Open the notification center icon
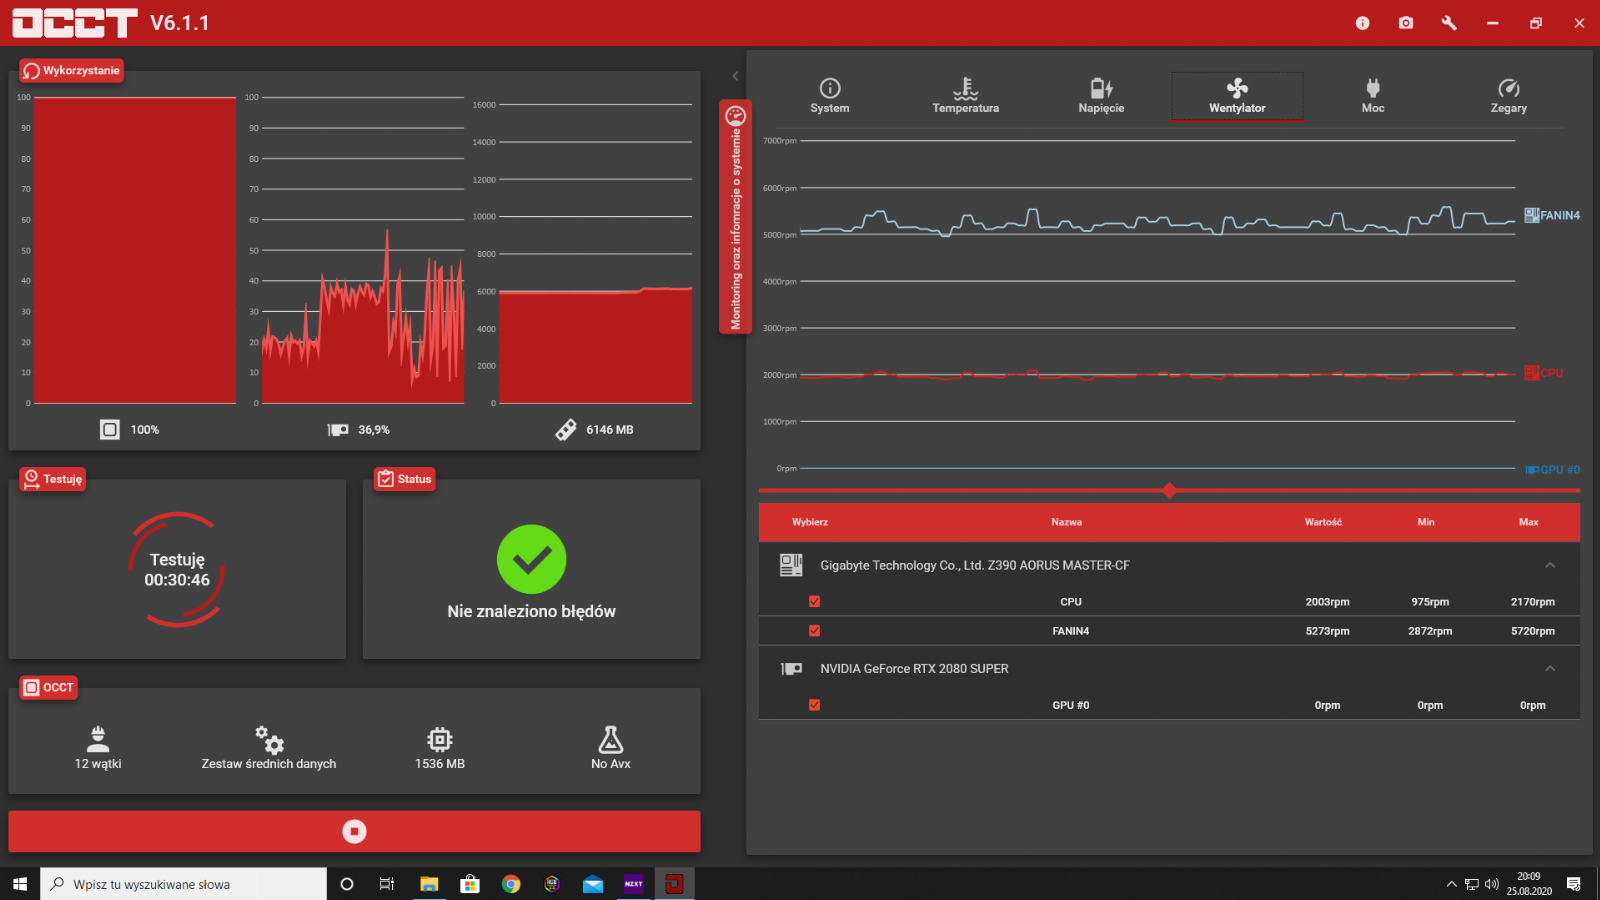Image resolution: width=1600 pixels, height=900 pixels. [x=1574, y=884]
